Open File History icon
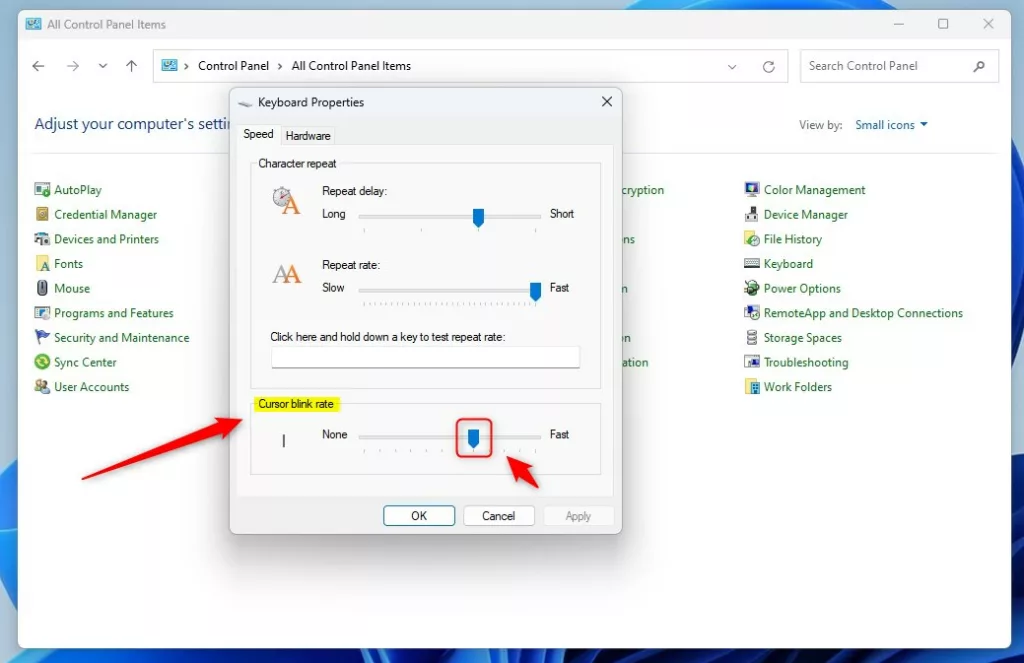This screenshot has width=1024, height=663. click(752, 239)
